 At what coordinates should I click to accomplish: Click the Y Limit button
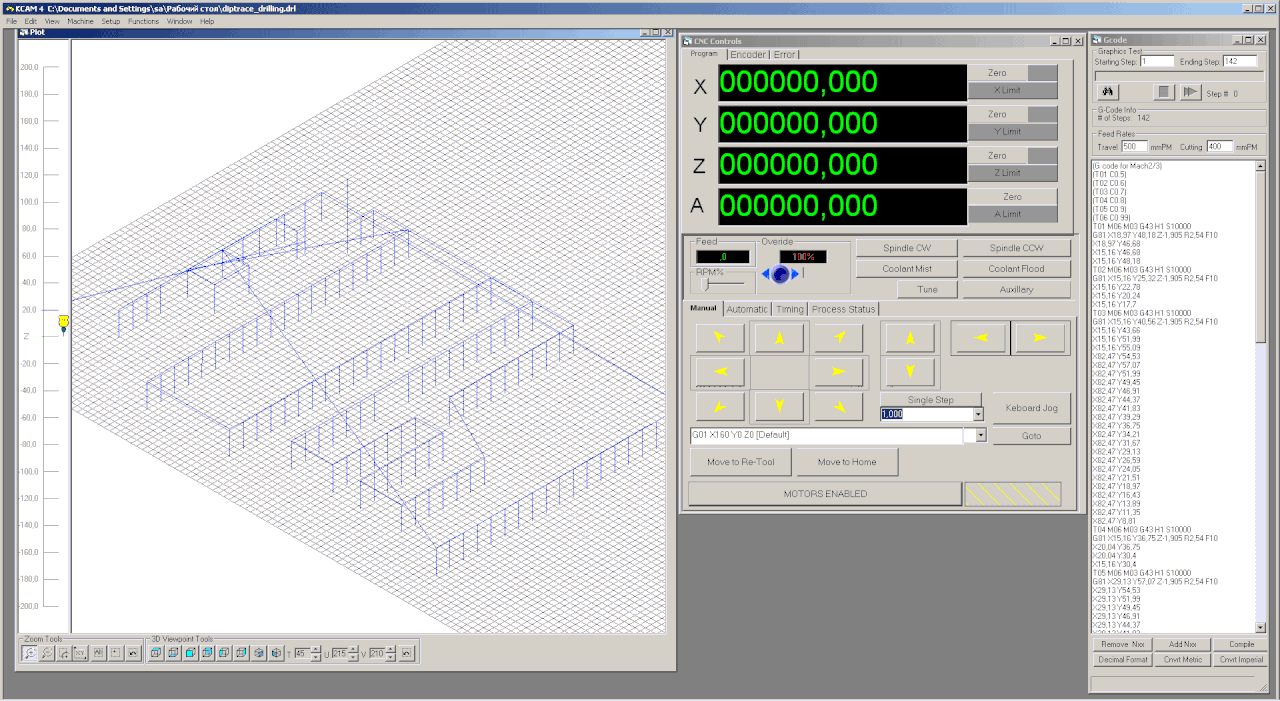pos(1012,132)
